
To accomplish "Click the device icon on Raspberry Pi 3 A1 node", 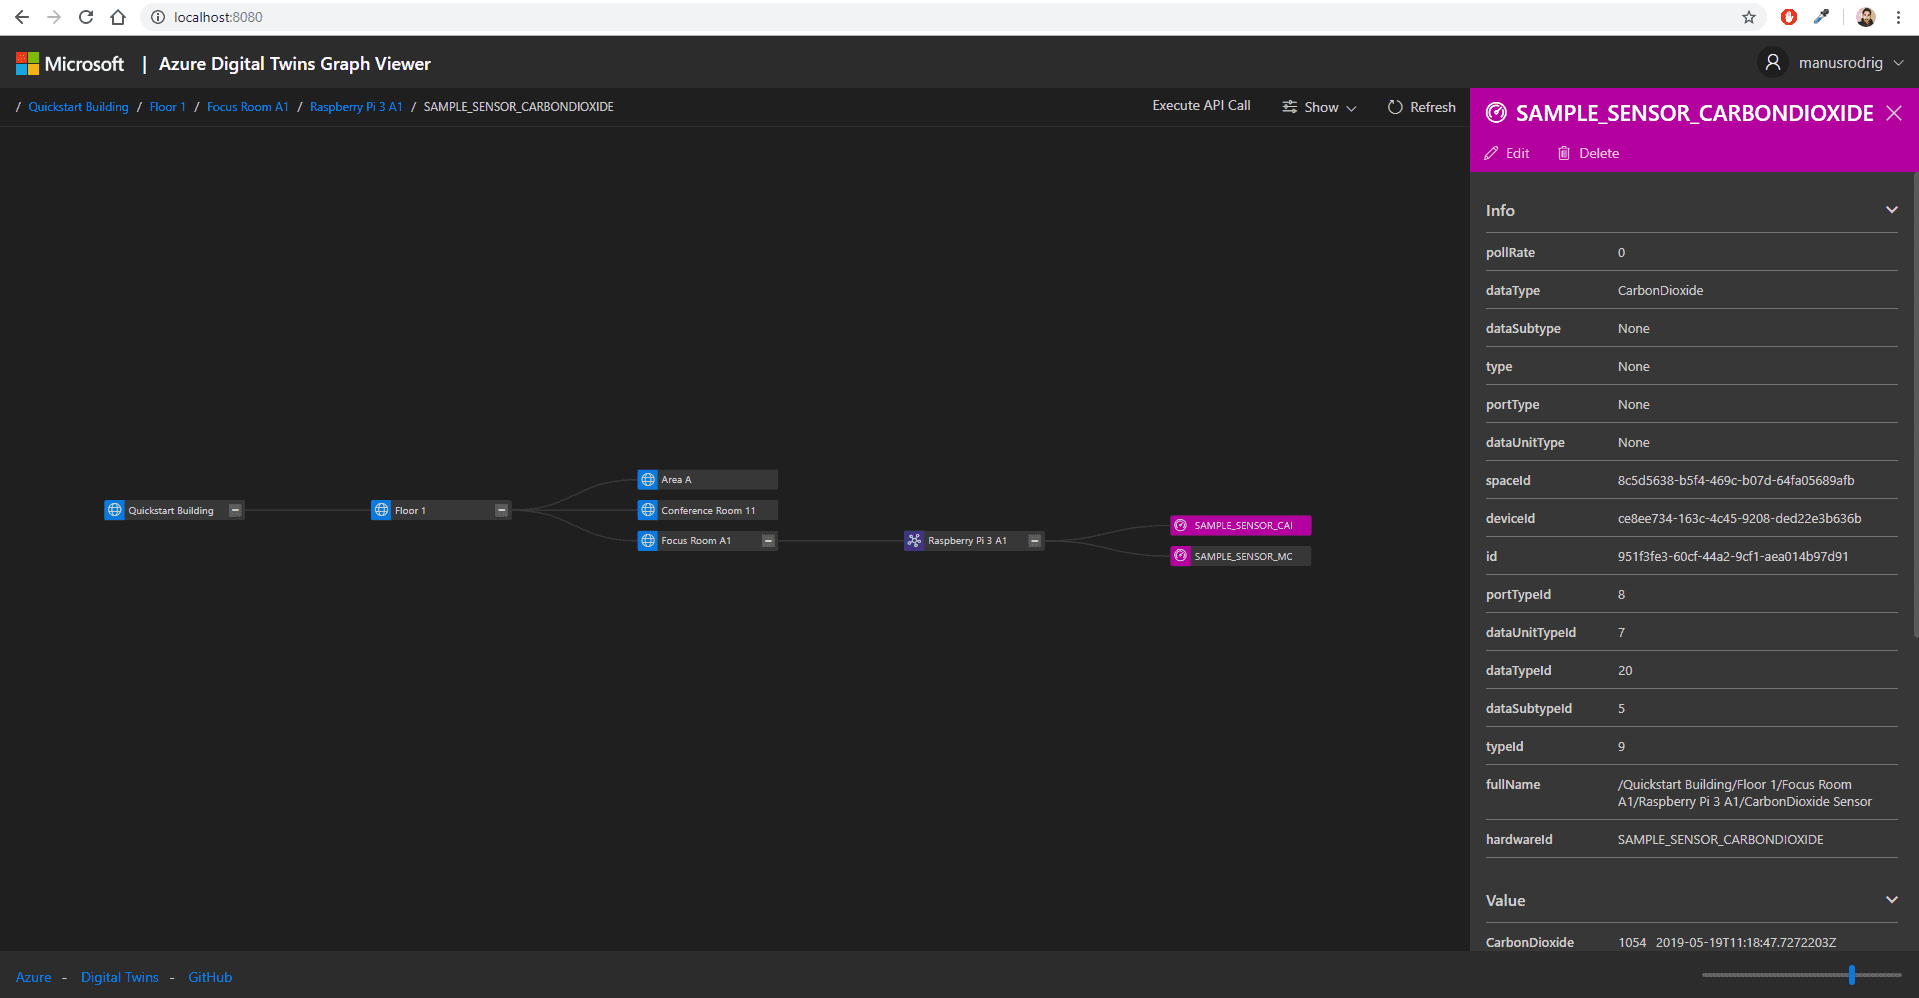I will pos(914,541).
